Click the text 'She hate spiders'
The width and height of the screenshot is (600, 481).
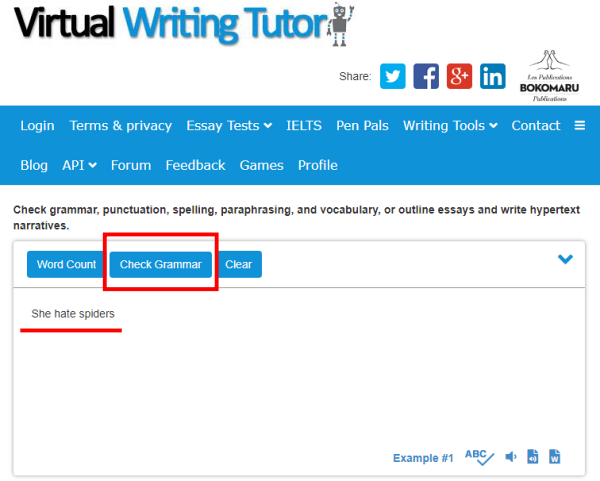(73, 314)
